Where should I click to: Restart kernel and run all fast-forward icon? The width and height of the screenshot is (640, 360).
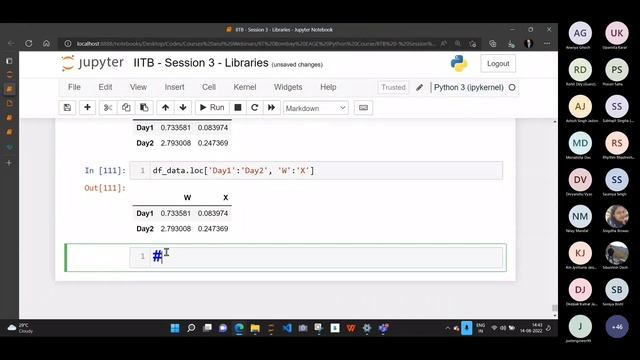click(x=271, y=108)
